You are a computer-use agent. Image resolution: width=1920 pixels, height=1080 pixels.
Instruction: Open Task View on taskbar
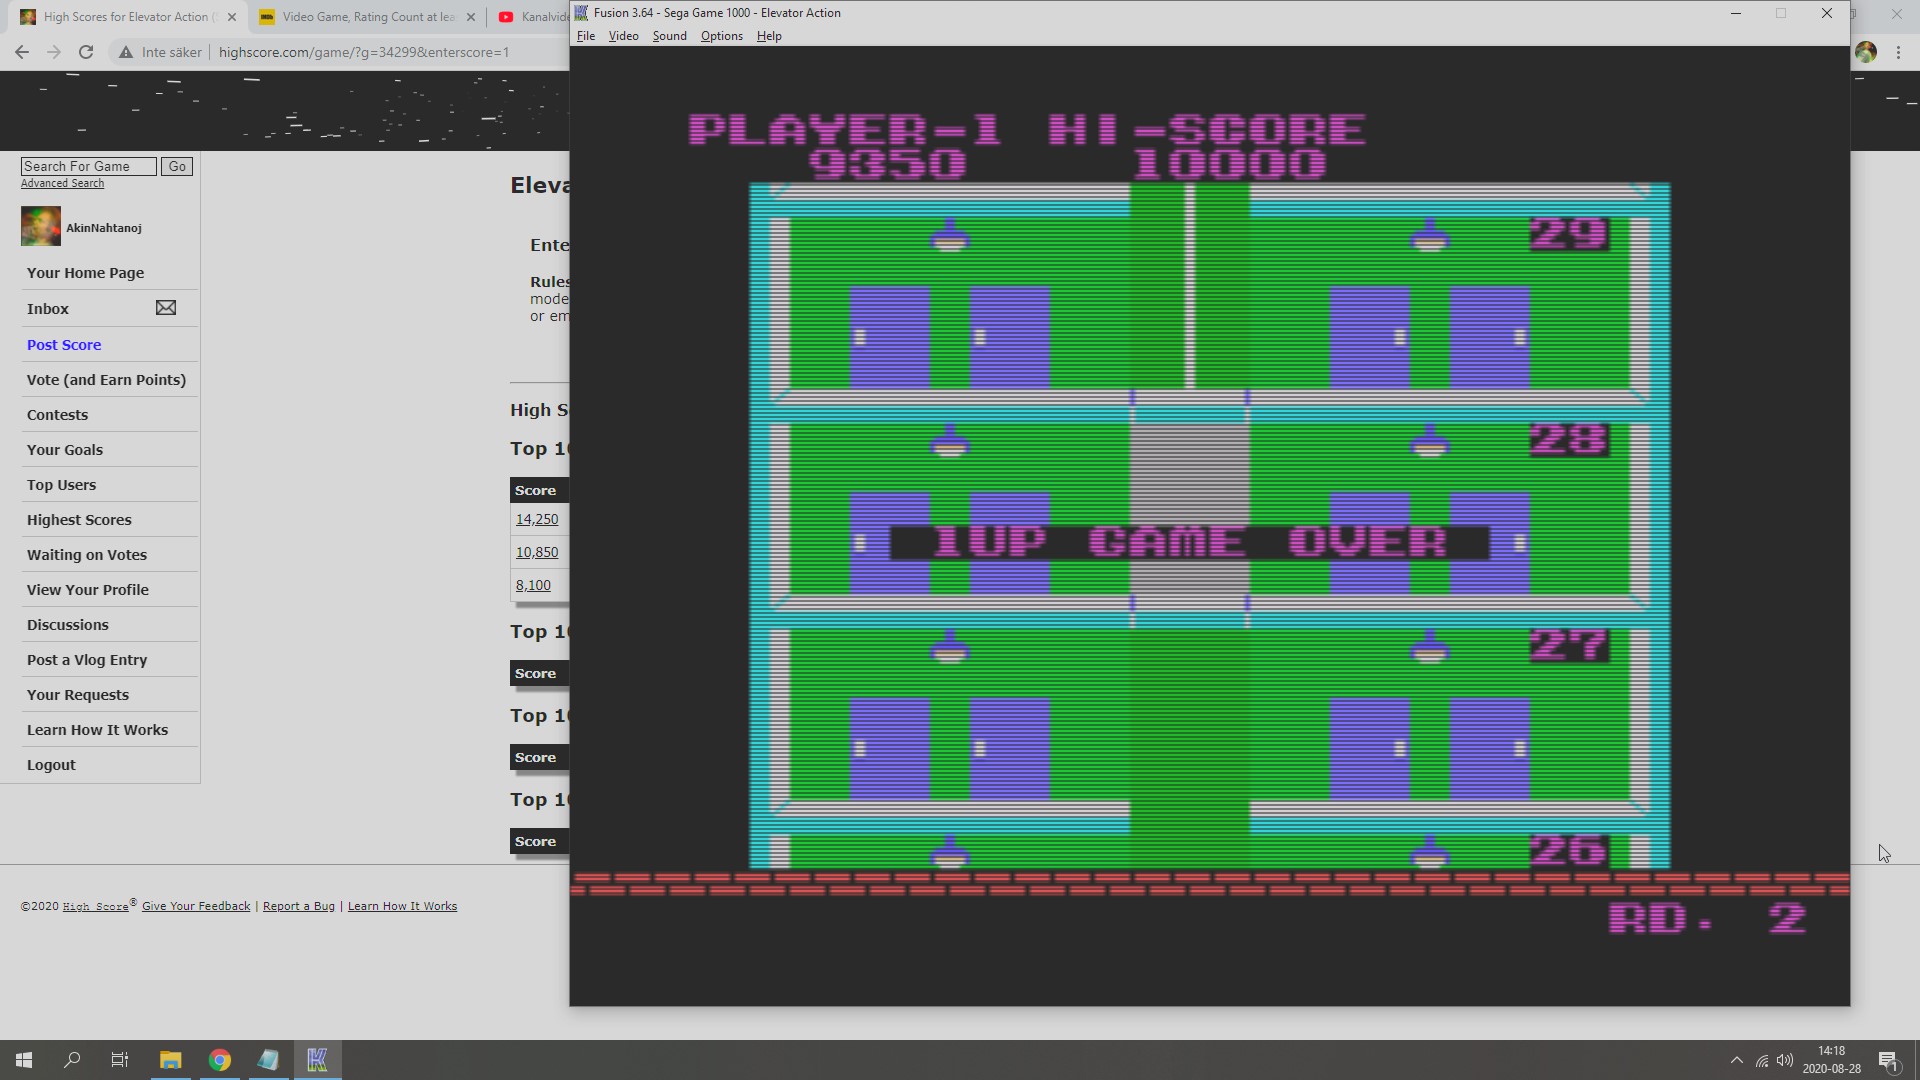[x=120, y=1060]
